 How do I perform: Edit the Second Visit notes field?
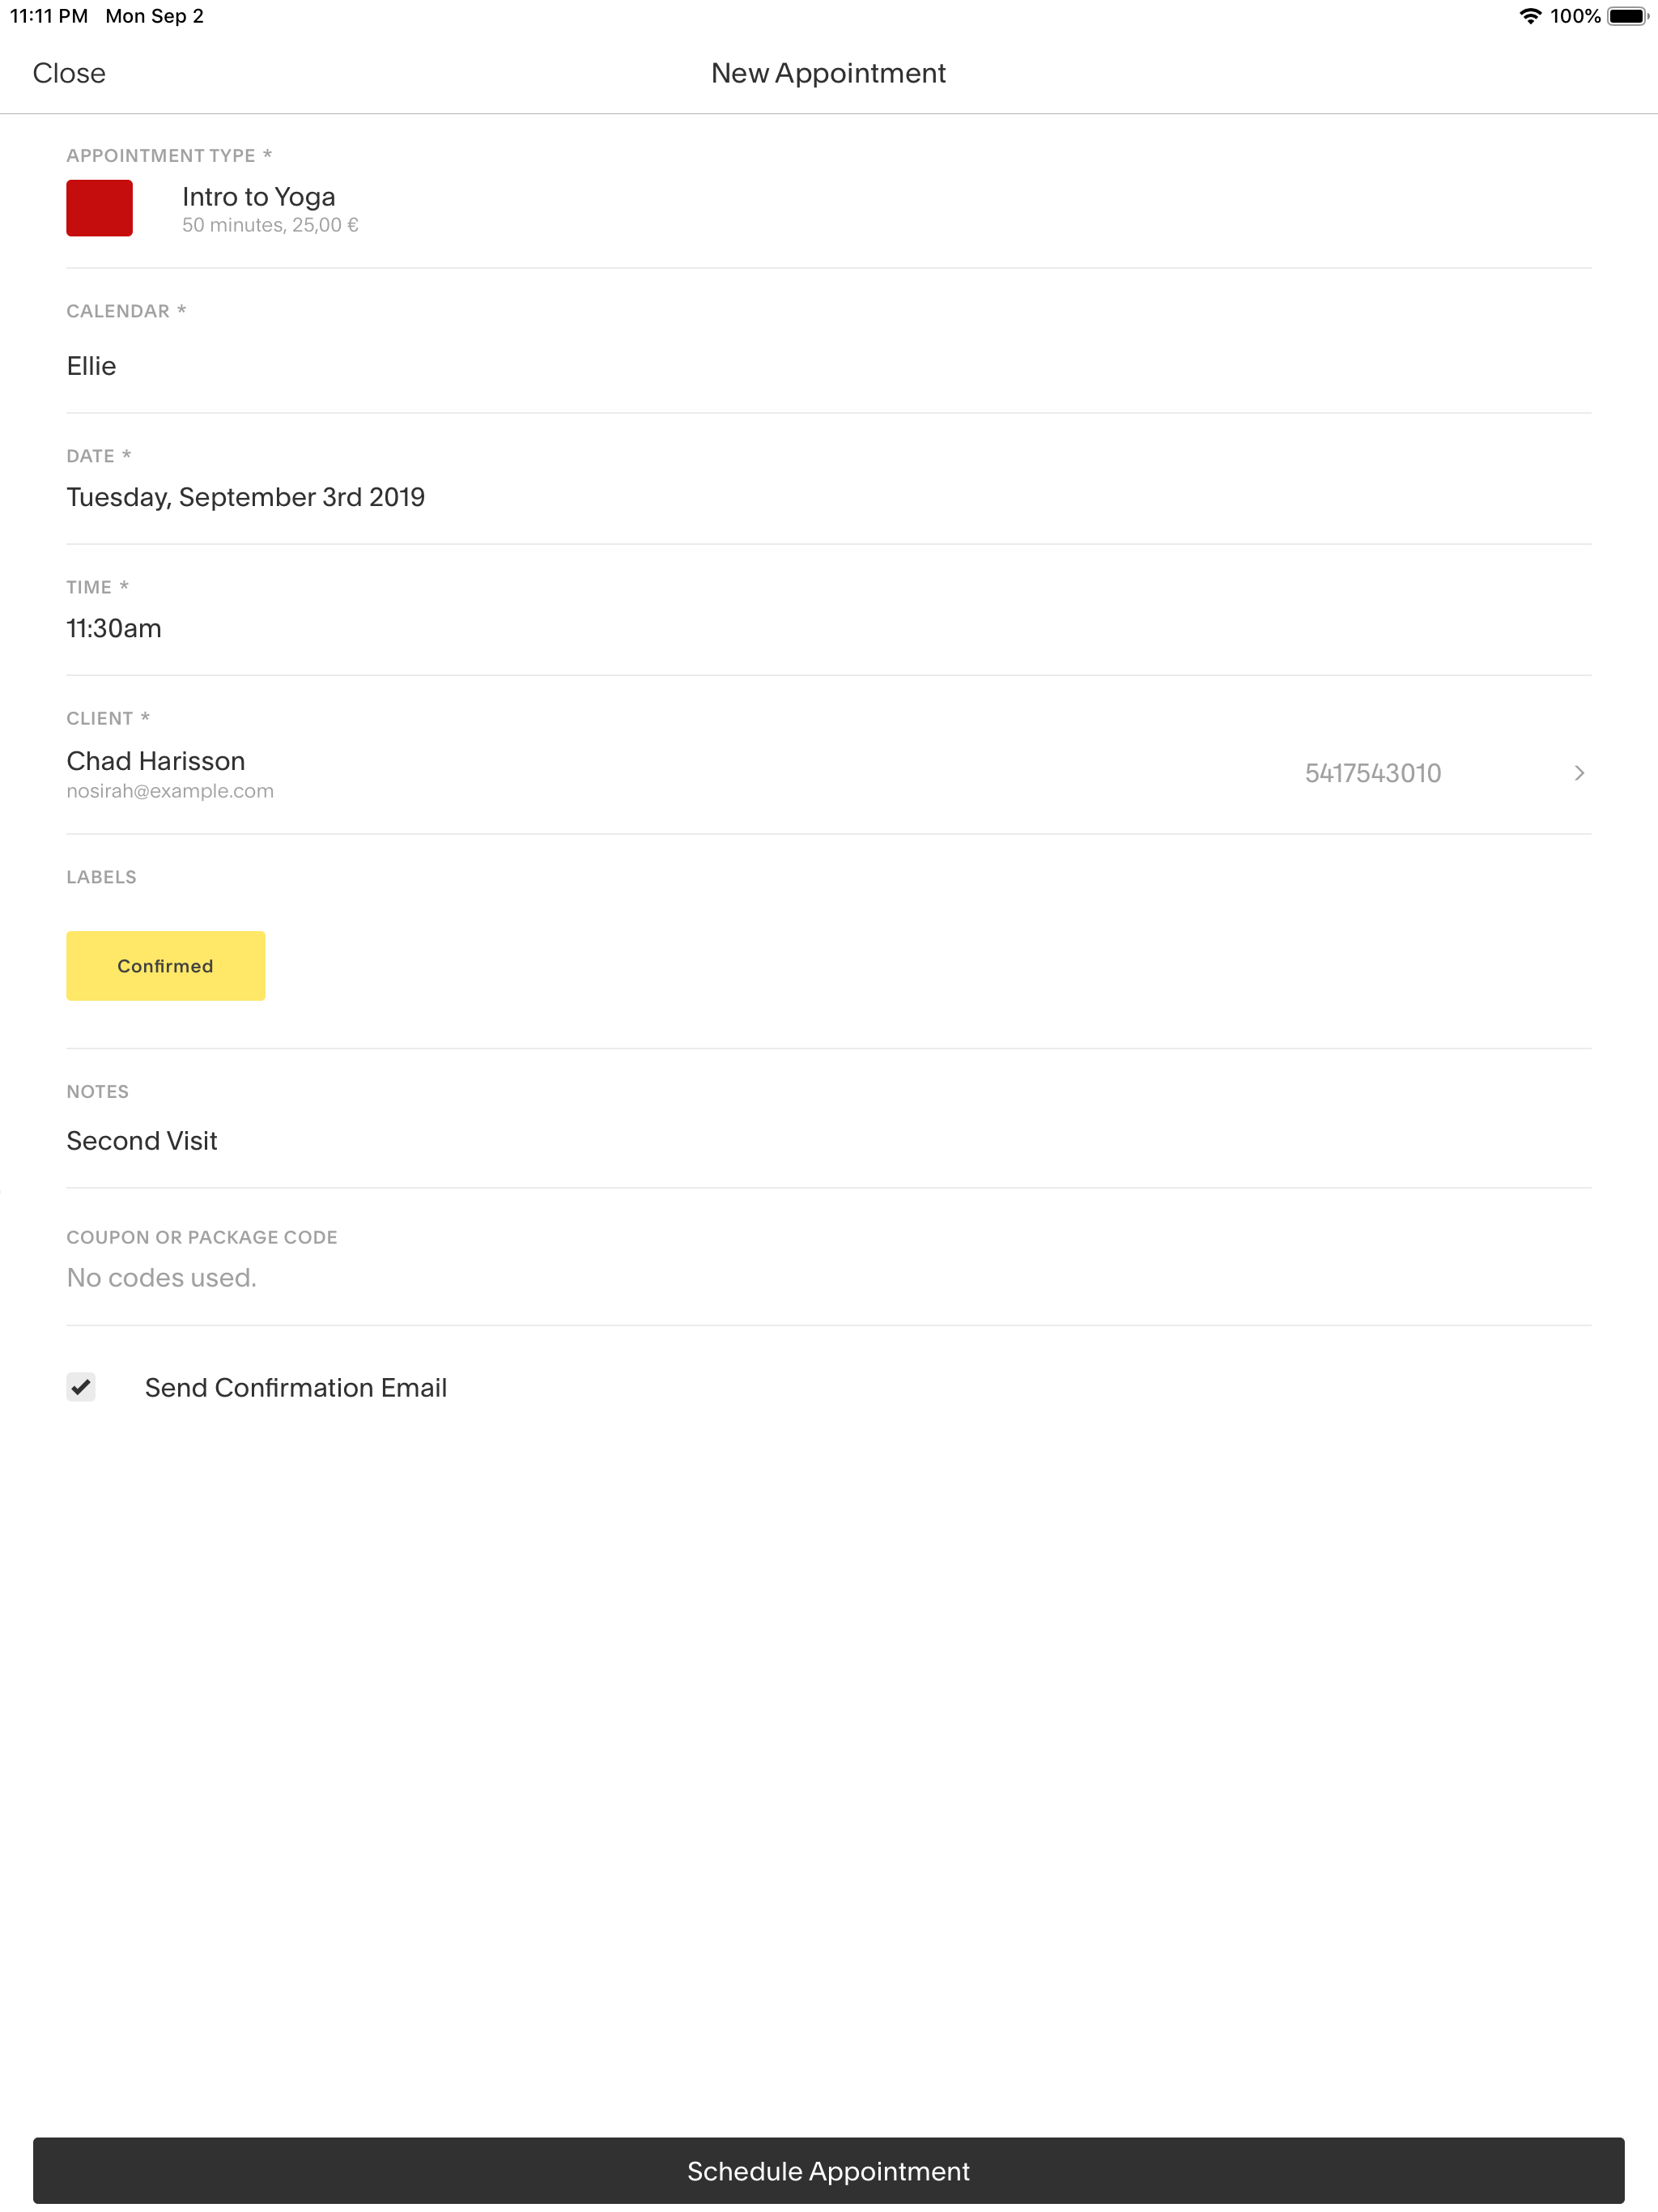(142, 1141)
